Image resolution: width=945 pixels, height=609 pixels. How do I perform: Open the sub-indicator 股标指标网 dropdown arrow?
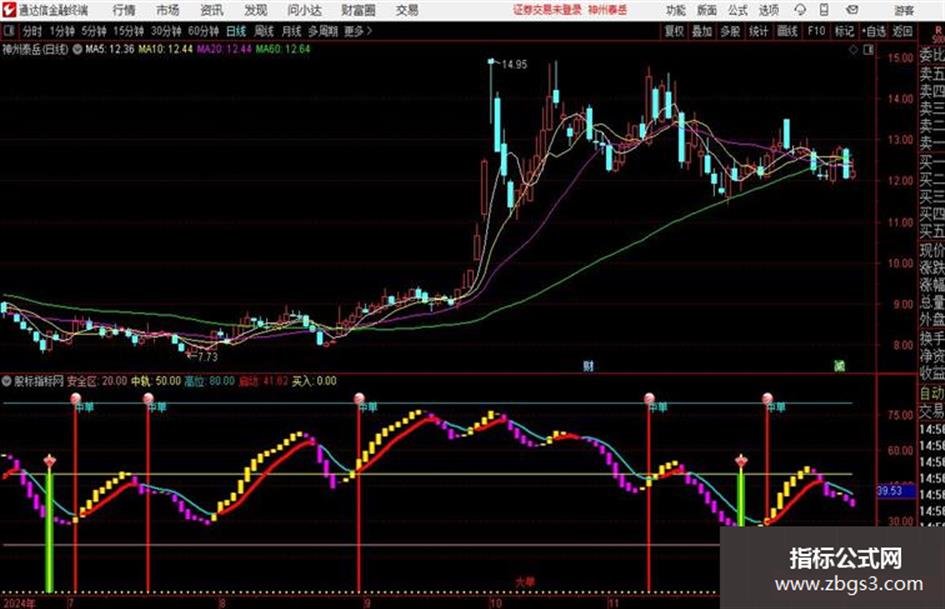7,381
